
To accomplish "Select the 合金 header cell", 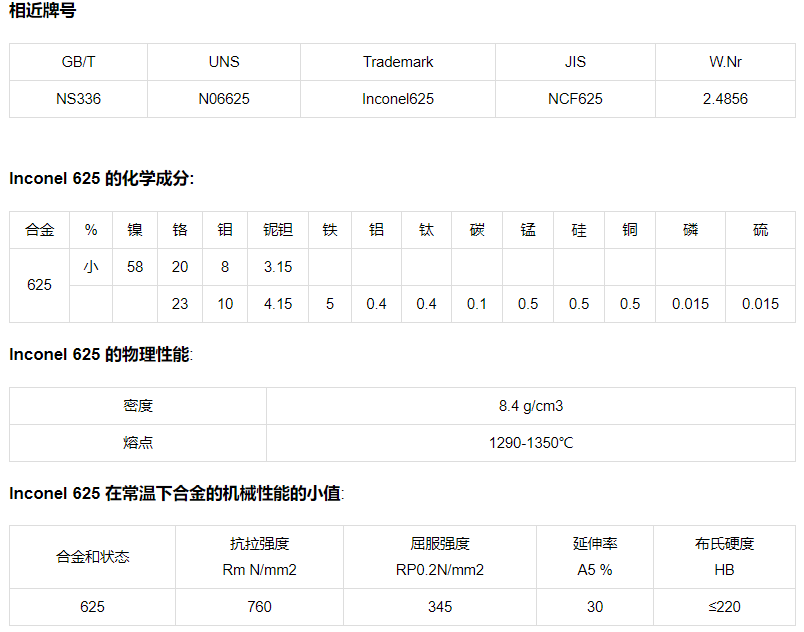I will tap(39, 230).
